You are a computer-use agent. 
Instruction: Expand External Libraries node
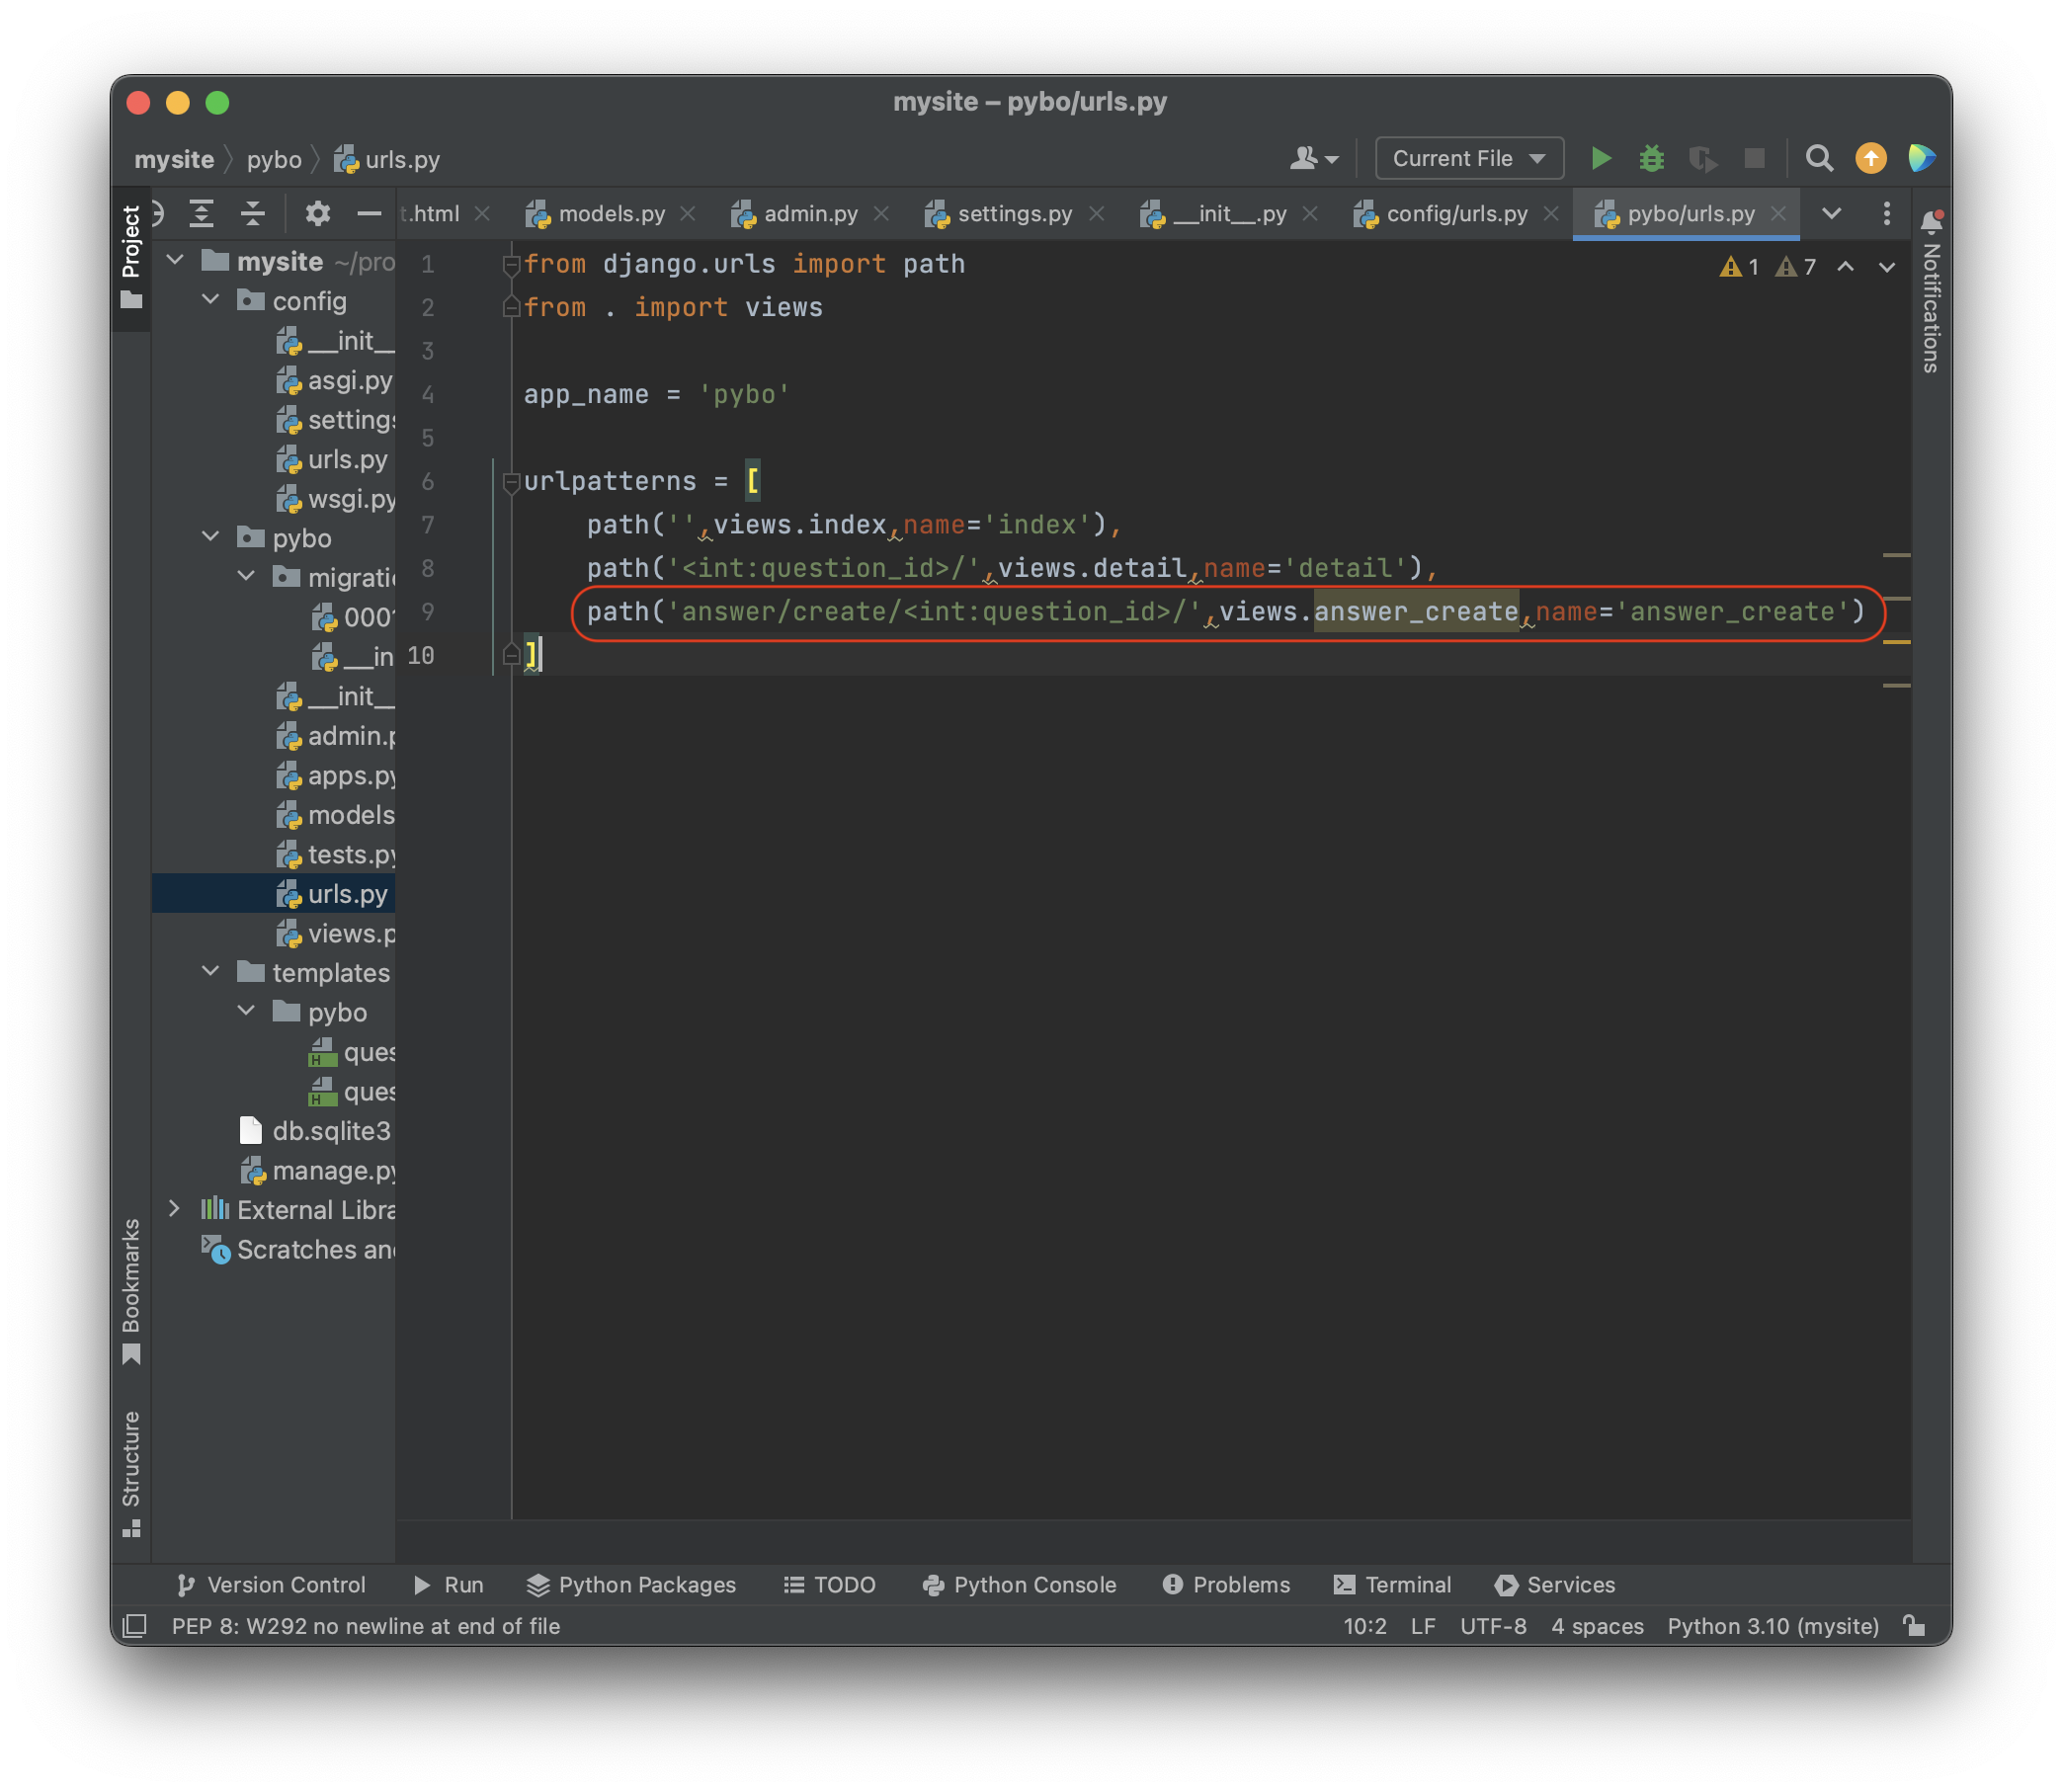[175, 1209]
